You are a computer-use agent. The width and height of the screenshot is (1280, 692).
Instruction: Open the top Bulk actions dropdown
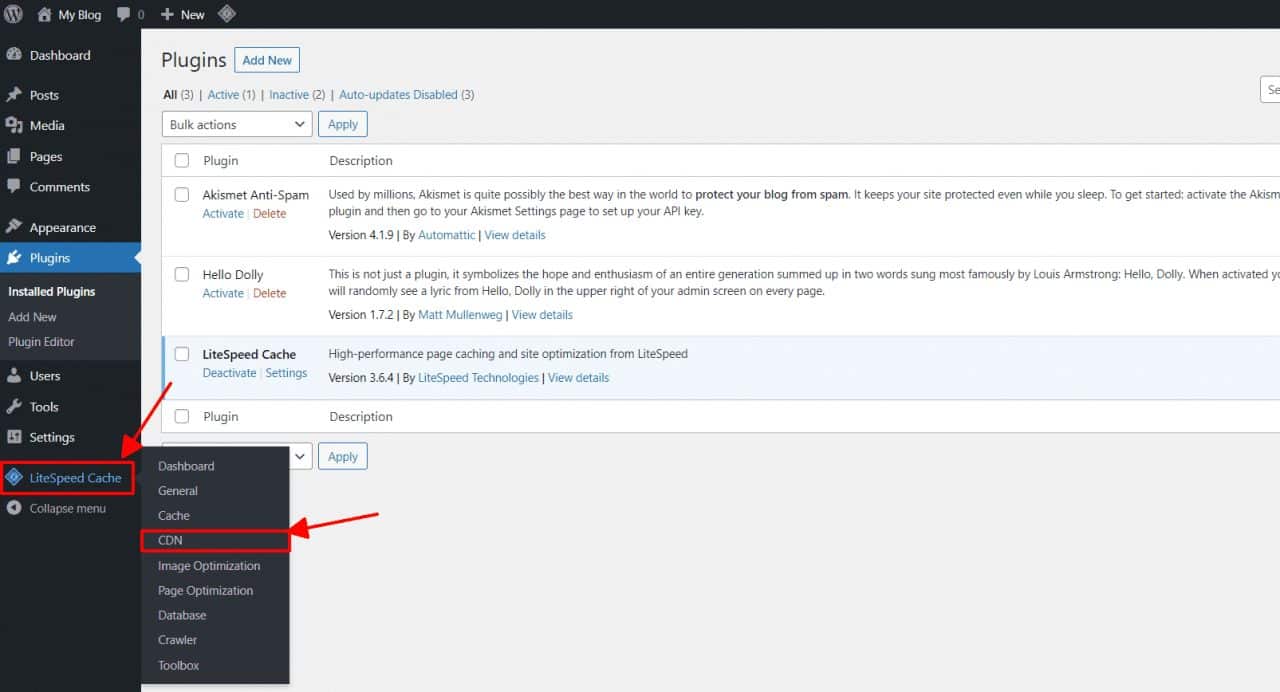pos(237,124)
